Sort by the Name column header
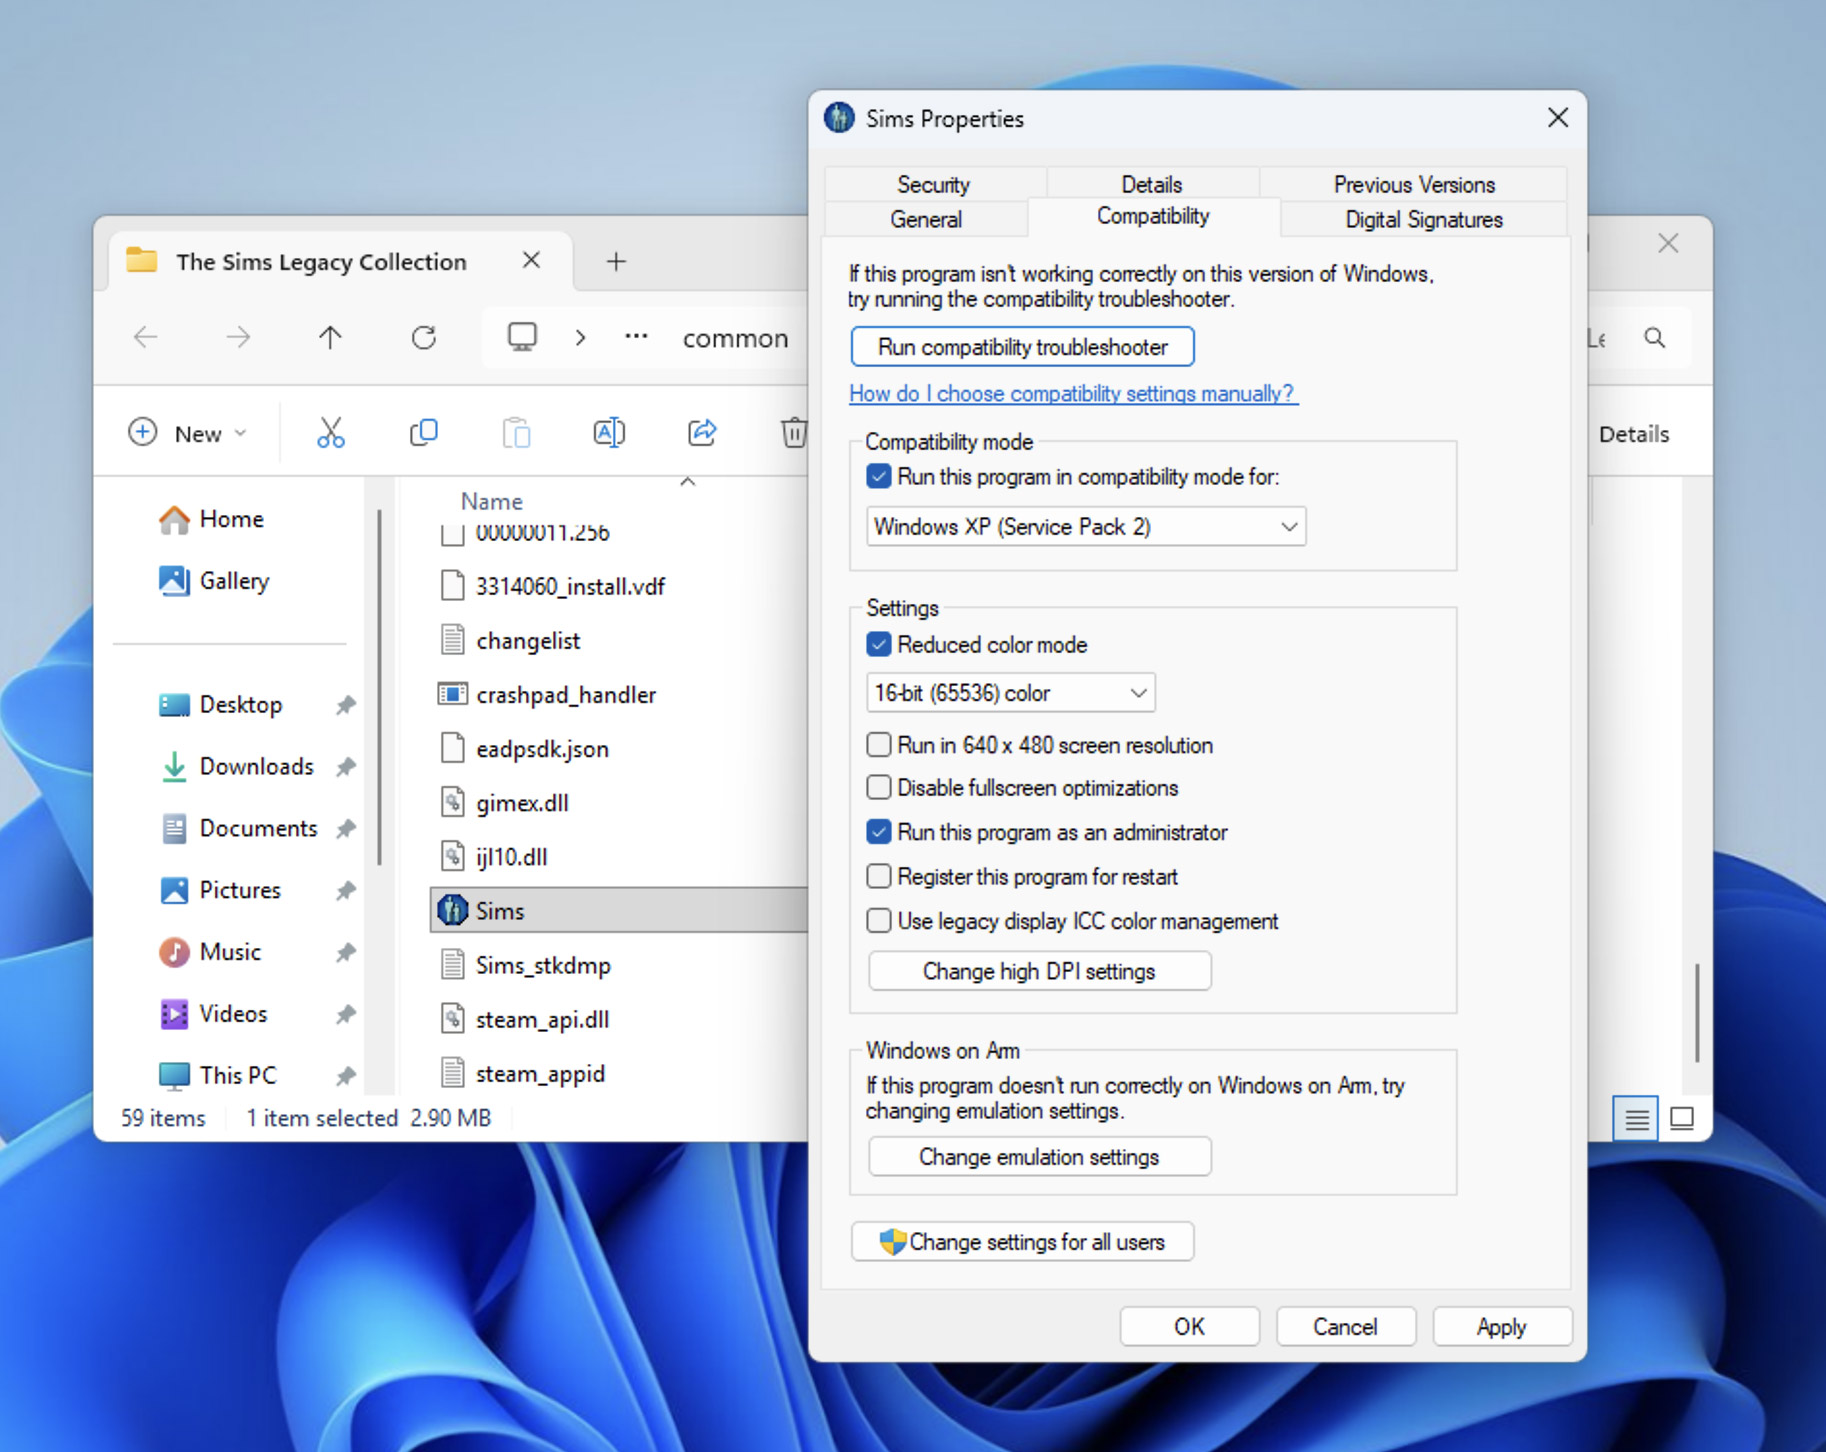Screen dimensions: 1826x1452 click(x=492, y=501)
